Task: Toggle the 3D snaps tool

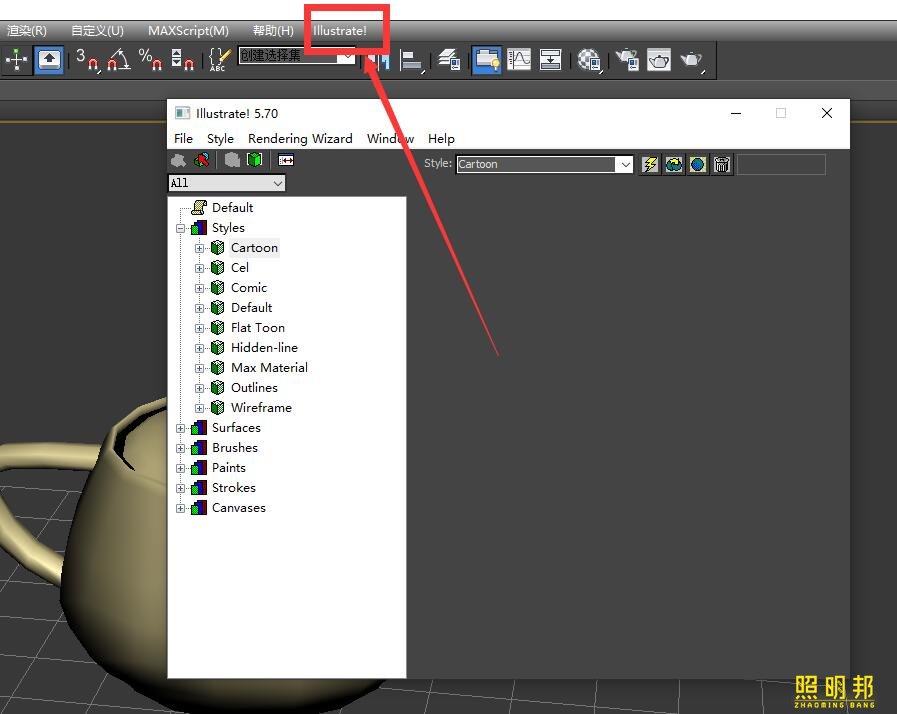Action: click(87, 60)
